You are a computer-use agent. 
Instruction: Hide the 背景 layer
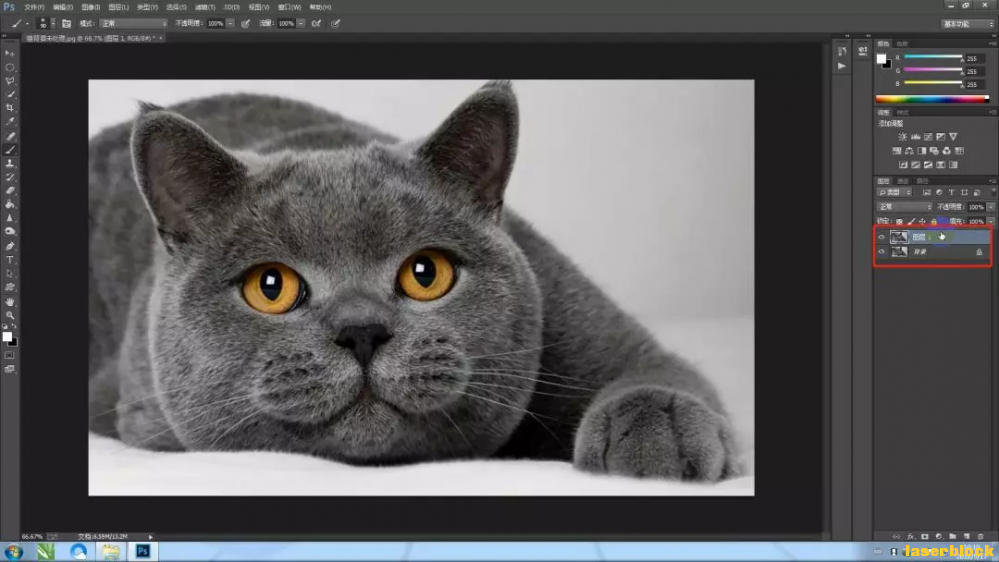click(x=881, y=252)
